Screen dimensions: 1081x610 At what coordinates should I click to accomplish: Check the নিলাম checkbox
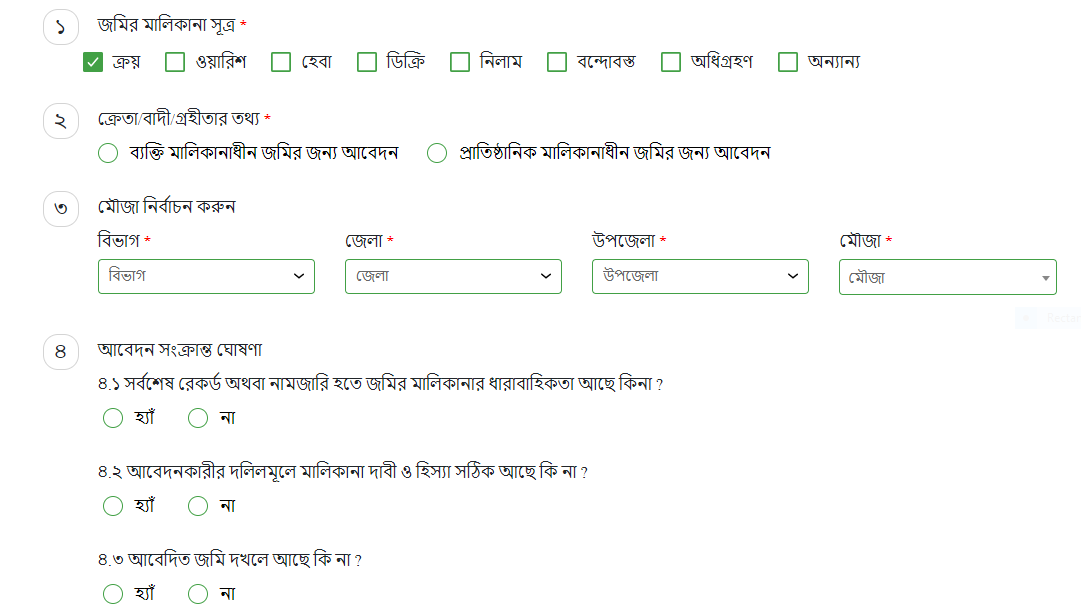pos(459,61)
